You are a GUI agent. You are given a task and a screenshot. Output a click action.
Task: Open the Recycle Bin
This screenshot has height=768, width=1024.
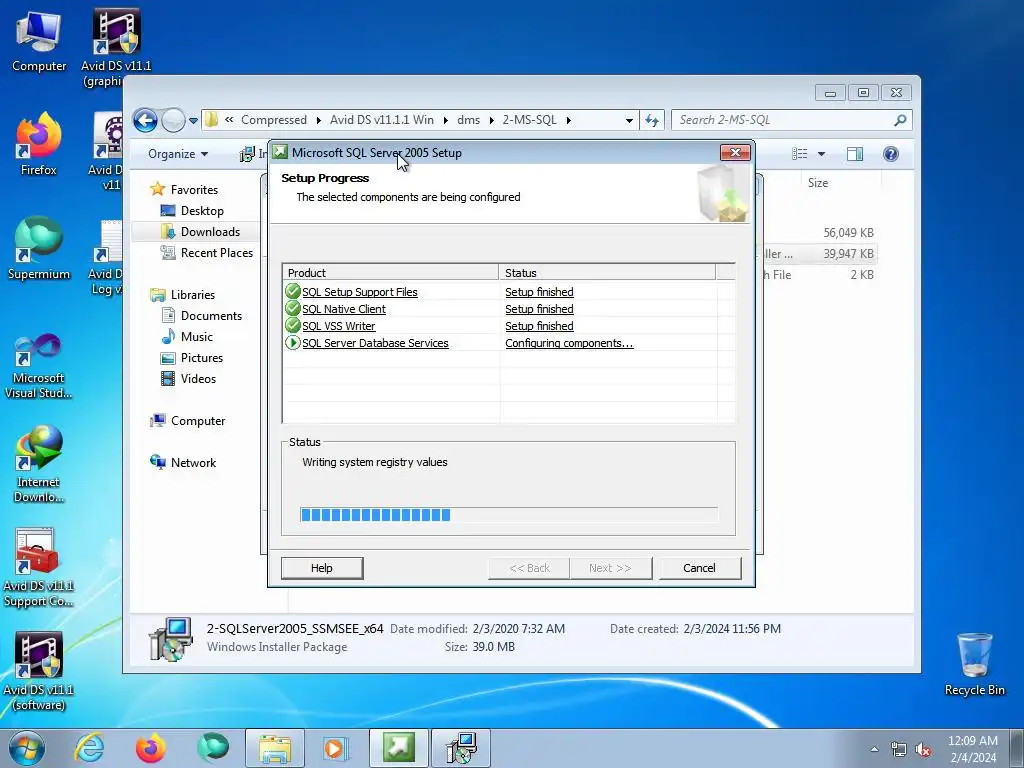click(974, 664)
